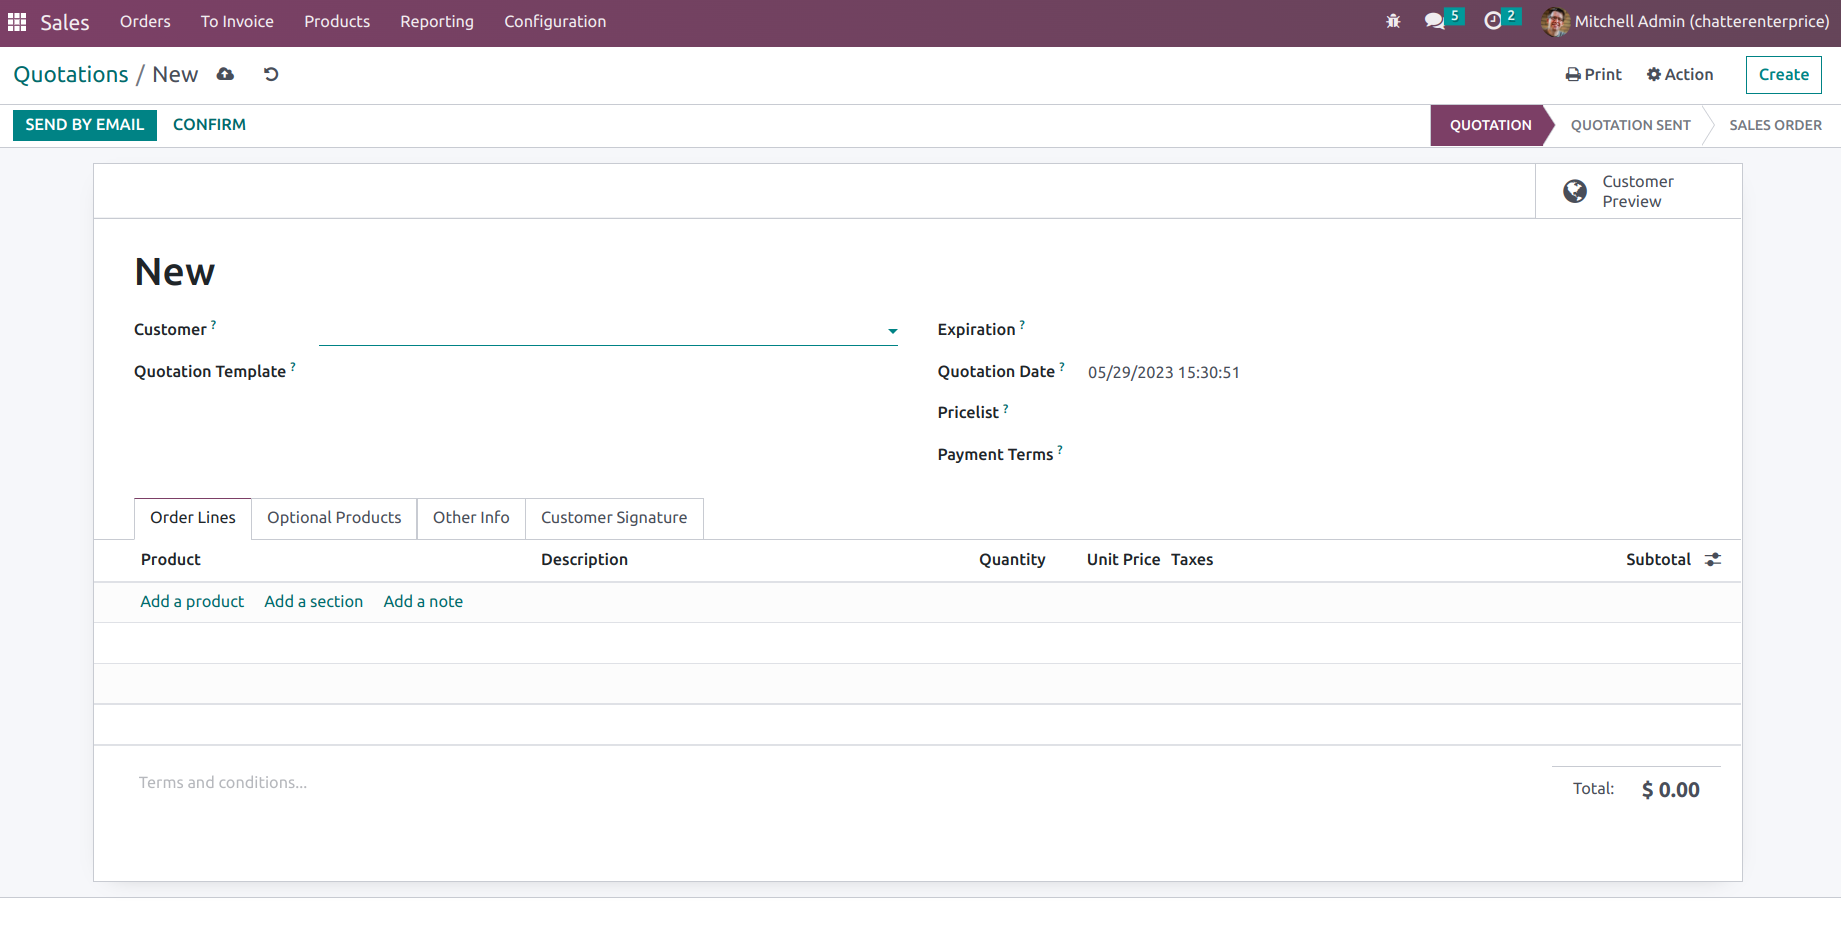This screenshot has height=952, width=1841.
Task: Click the Add a product link
Action: (192, 602)
